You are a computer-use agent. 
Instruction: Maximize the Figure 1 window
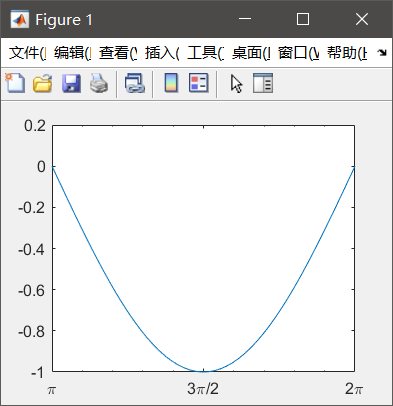pyautogui.click(x=303, y=19)
